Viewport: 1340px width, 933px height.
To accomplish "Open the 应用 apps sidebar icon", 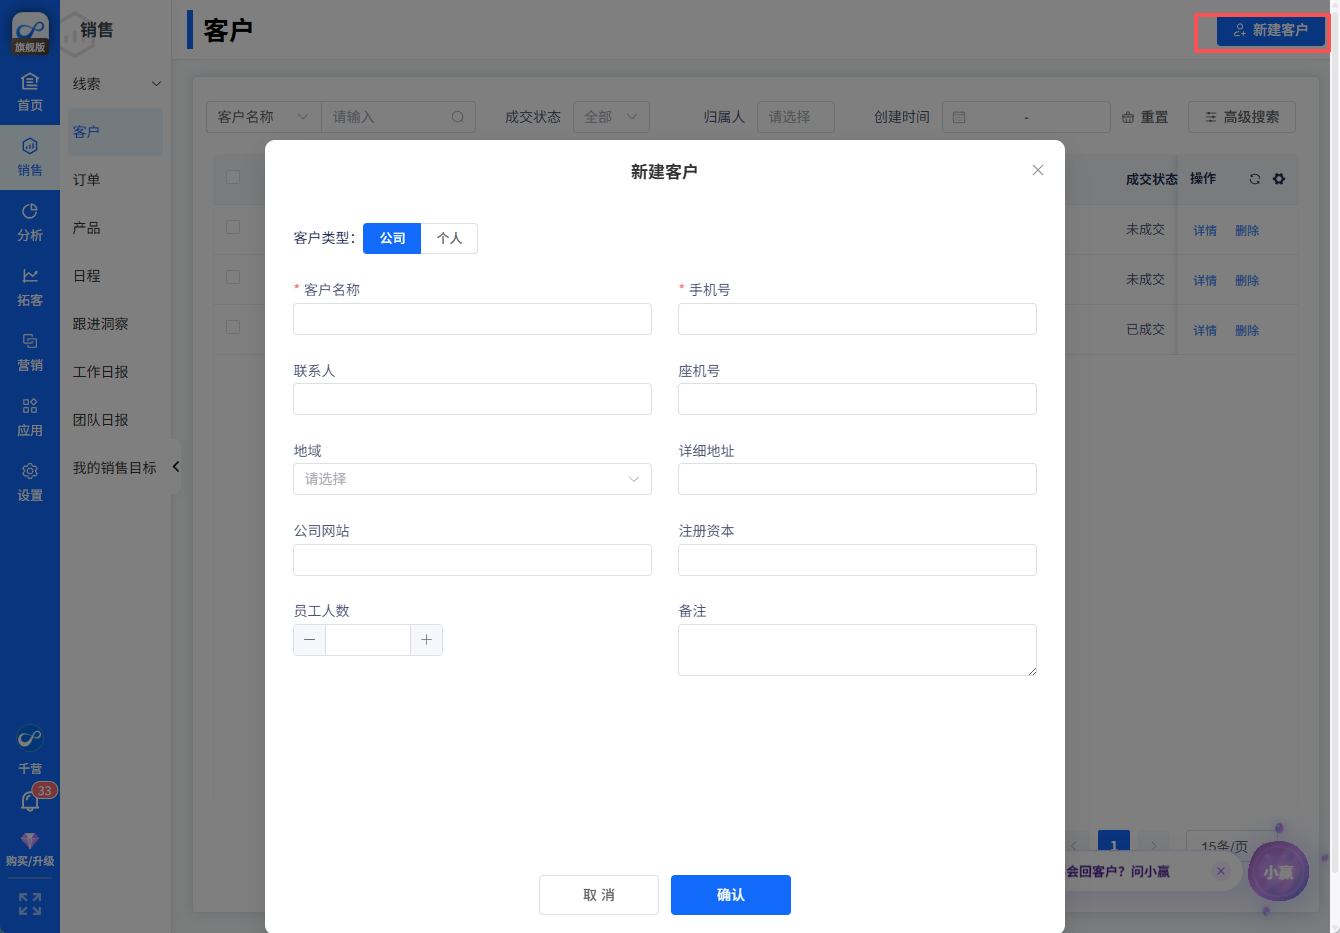I will [30, 417].
